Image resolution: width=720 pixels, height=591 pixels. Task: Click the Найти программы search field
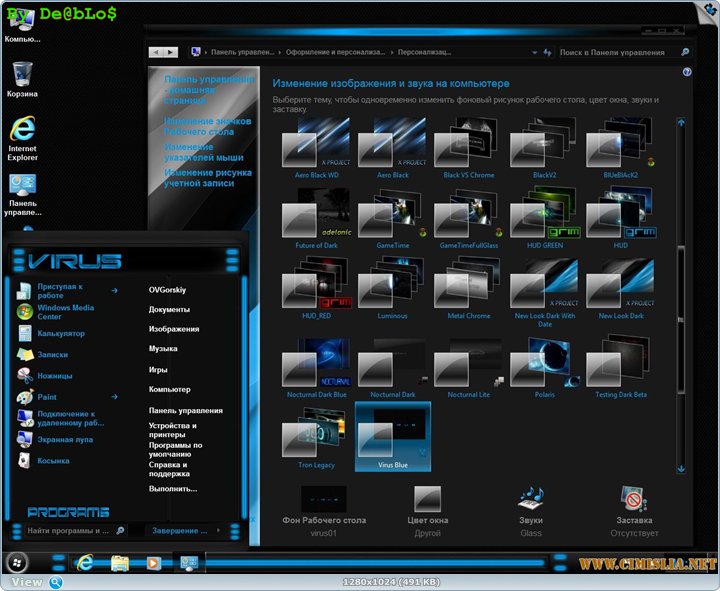[68, 530]
